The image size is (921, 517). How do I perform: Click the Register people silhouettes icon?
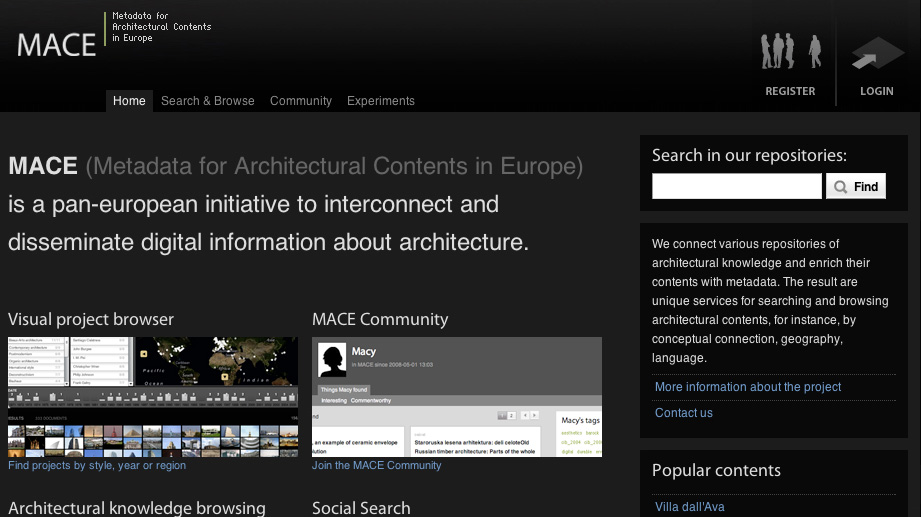(790, 51)
